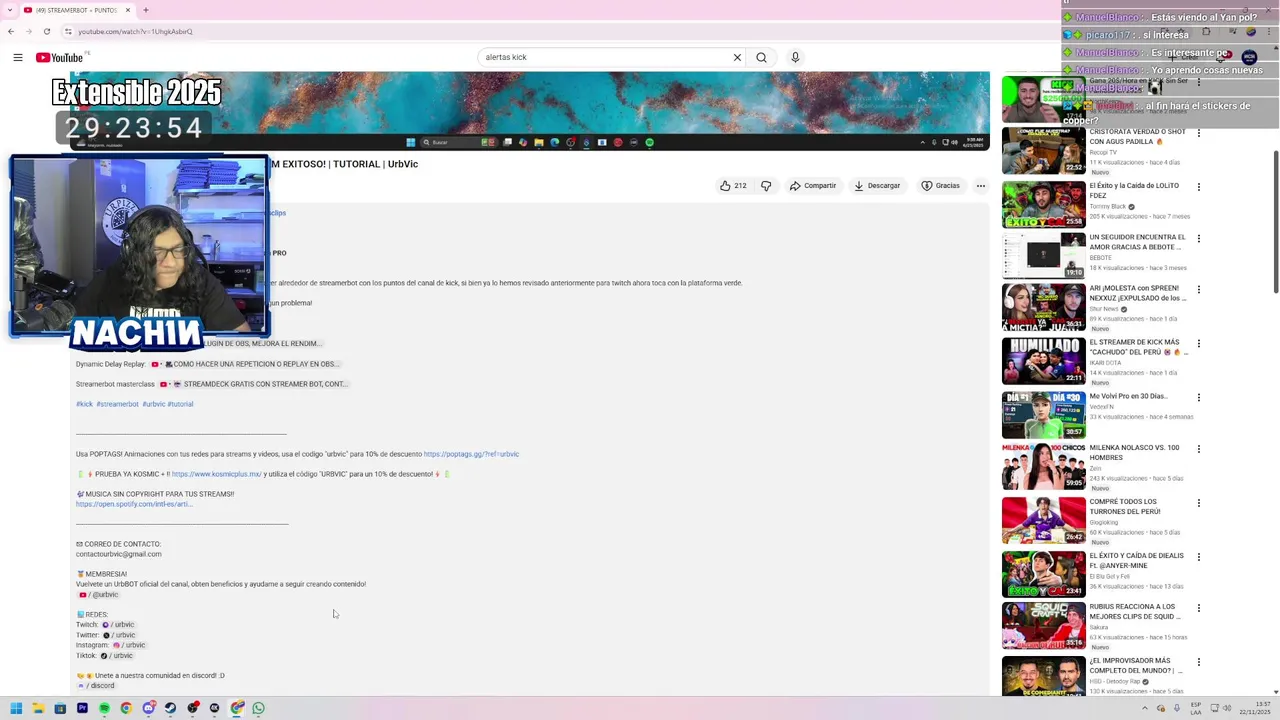Open EL STREAMER DE KICK MÁS CACHUDO video
Image resolution: width=1280 pixels, height=720 pixels.
click(1044, 361)
